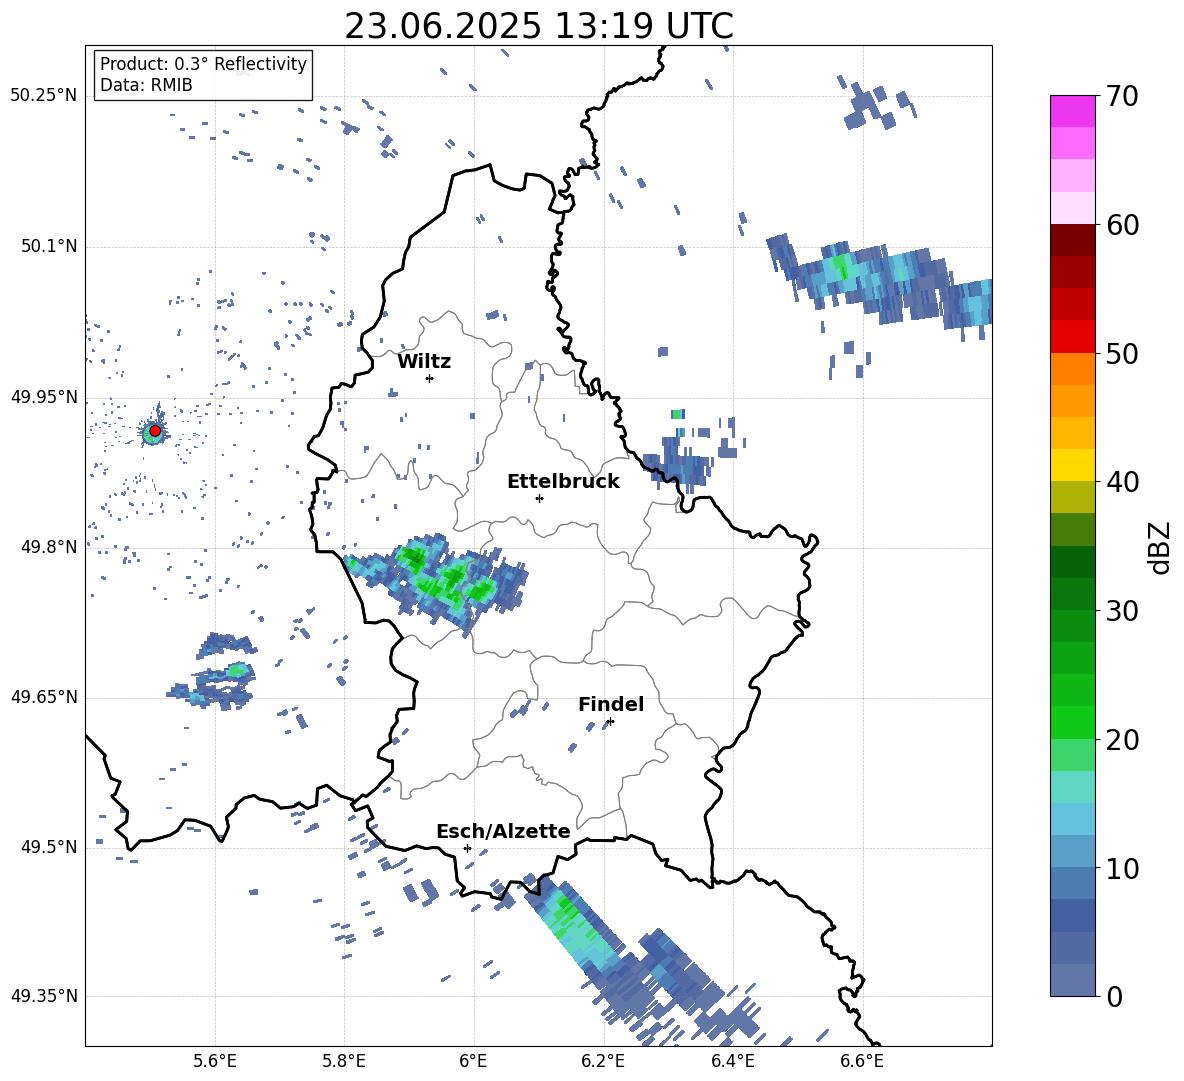Image resolution: width=1184 pixels, height=1081 pixels.
Task: Click the 5.8°E longitude label
Action: coord(344,1062)
